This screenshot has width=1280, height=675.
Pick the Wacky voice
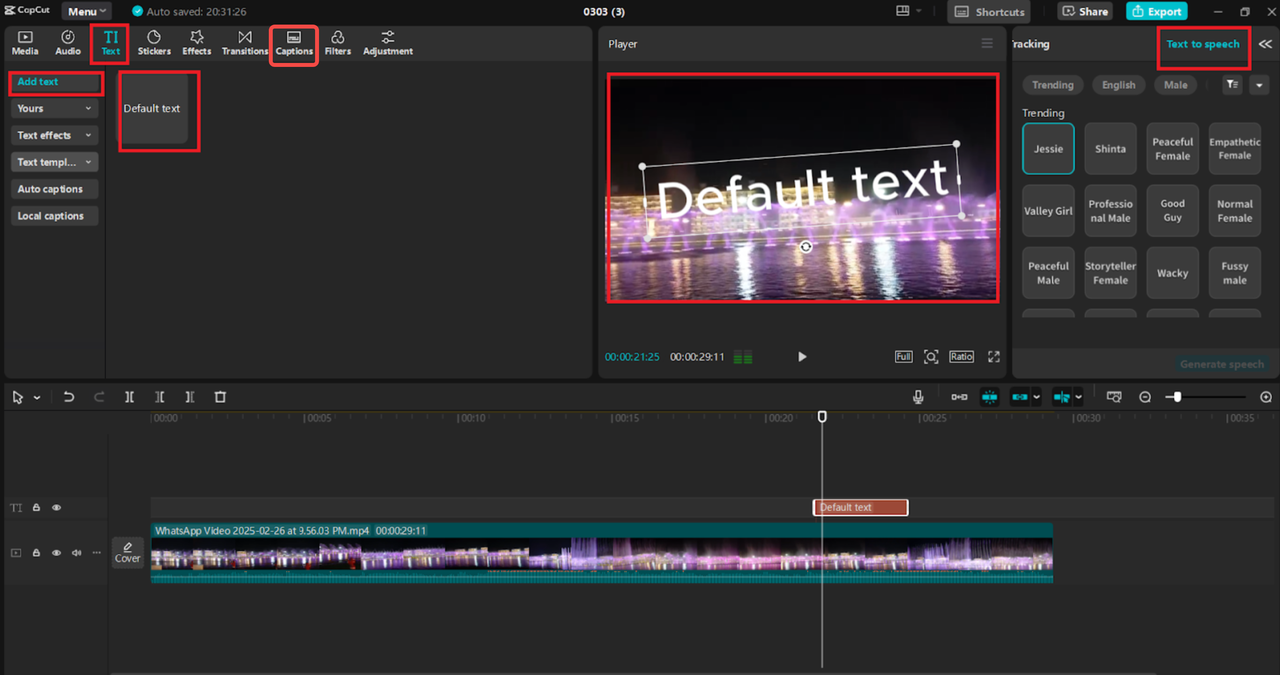point(1173,273)
